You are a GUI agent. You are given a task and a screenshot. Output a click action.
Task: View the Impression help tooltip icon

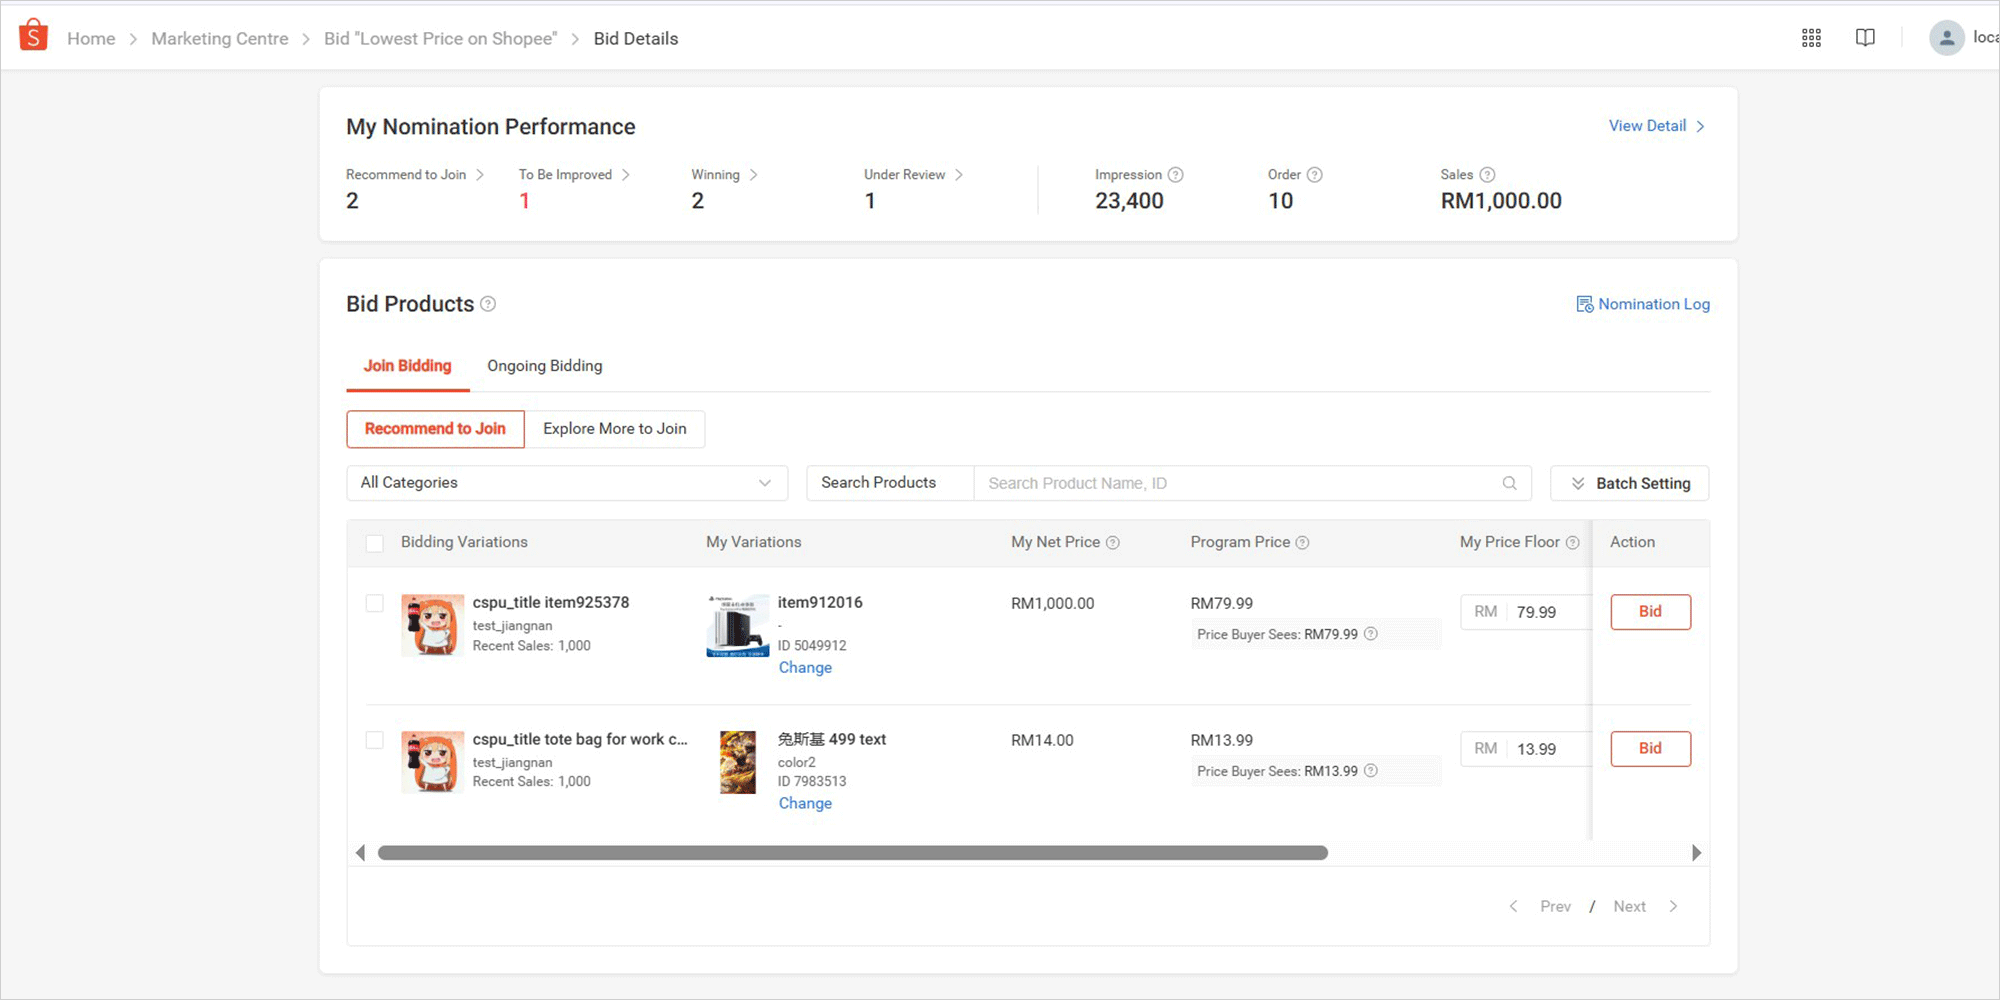tap(1174, 174)
